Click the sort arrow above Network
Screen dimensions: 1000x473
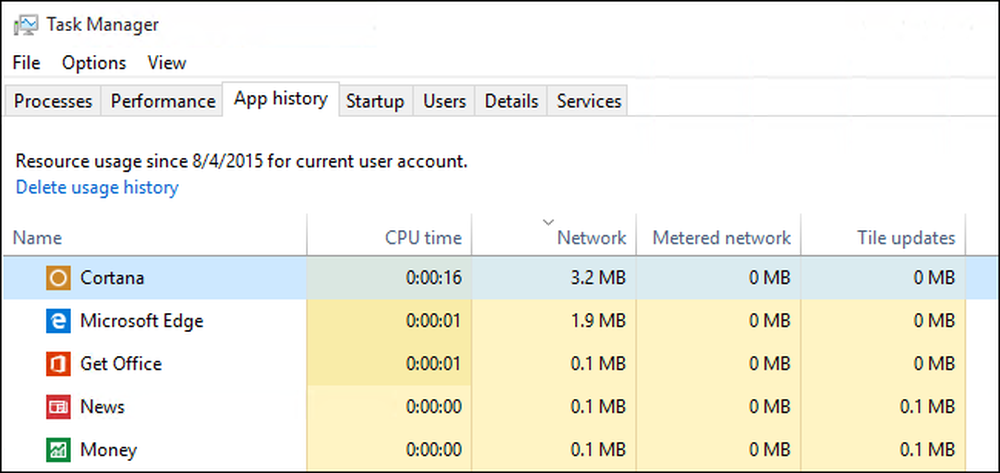547,222
